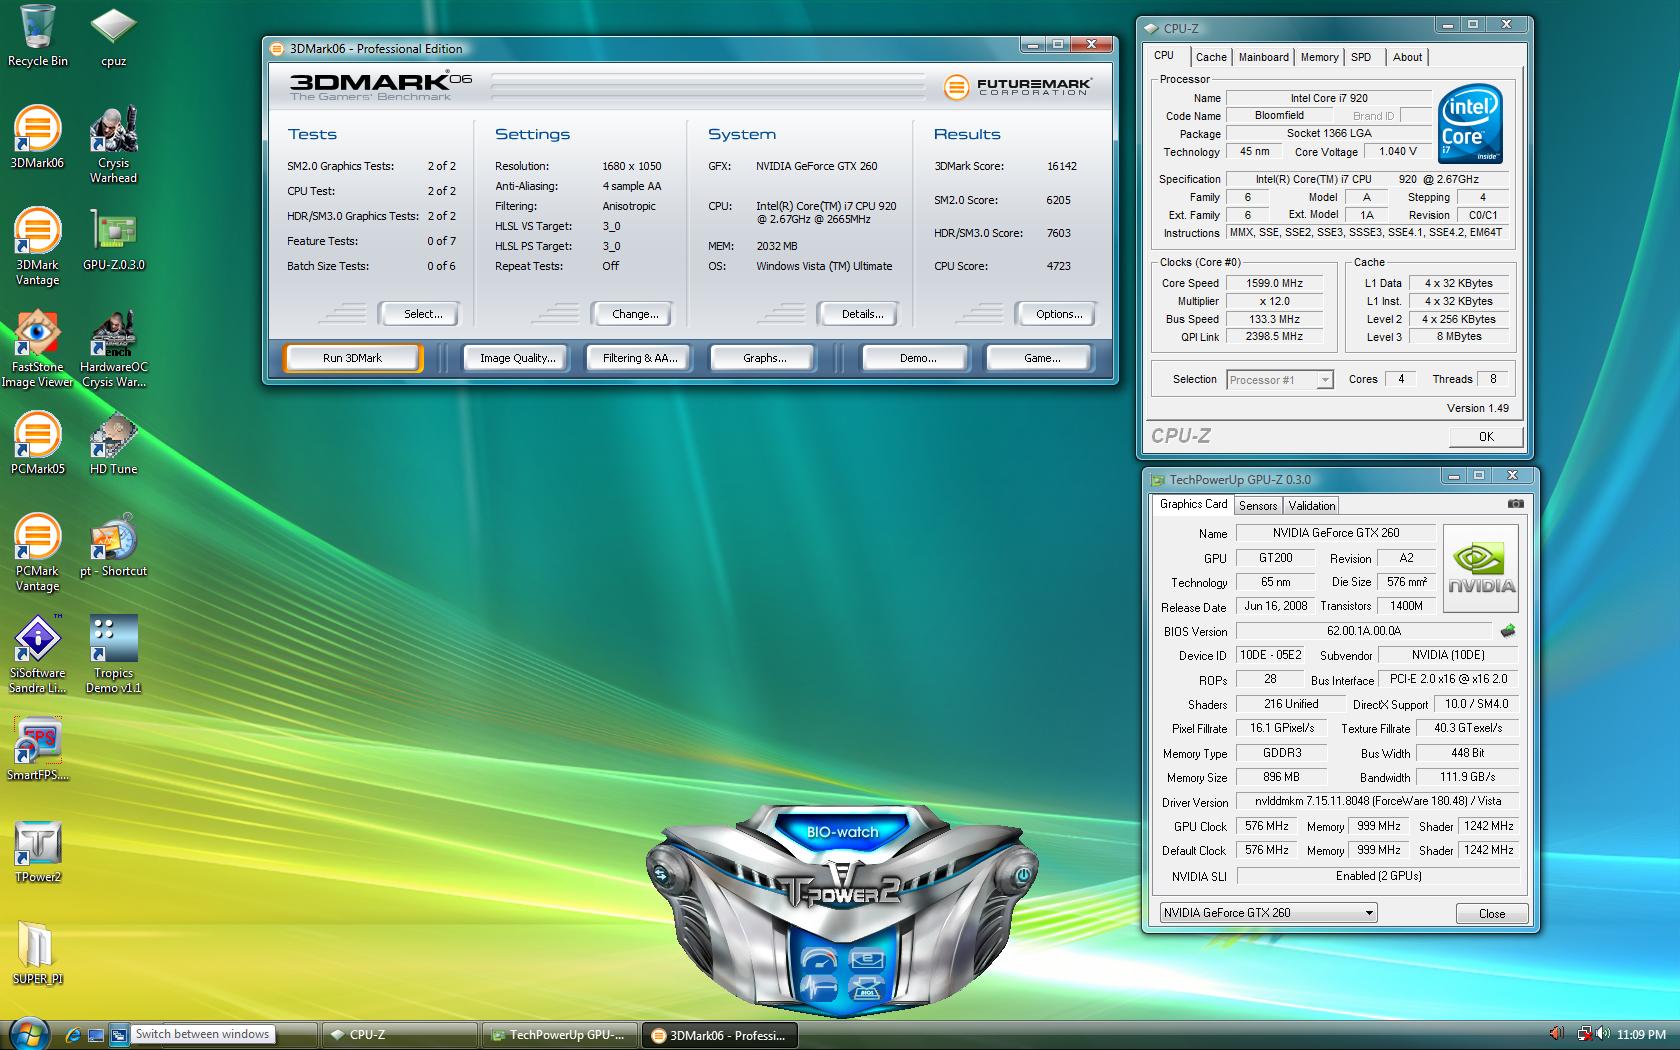Click the CPU-Z taskbar button
Image resolution: width=1680 pixels, height=1050 pixels.
pyautogui.click(x=399, y=1035)
